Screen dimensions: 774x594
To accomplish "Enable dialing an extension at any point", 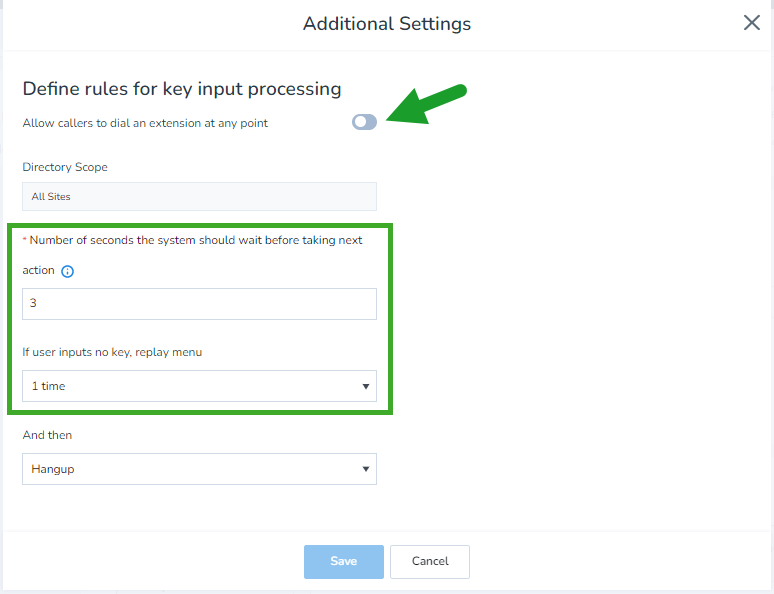I will click(x=364, y=122).
